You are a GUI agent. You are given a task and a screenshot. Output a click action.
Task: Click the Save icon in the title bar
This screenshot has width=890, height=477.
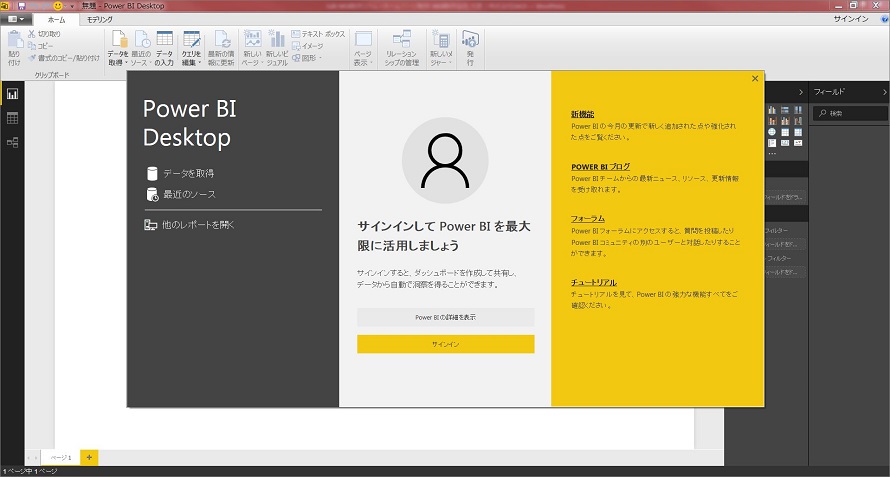pos(22,6)
